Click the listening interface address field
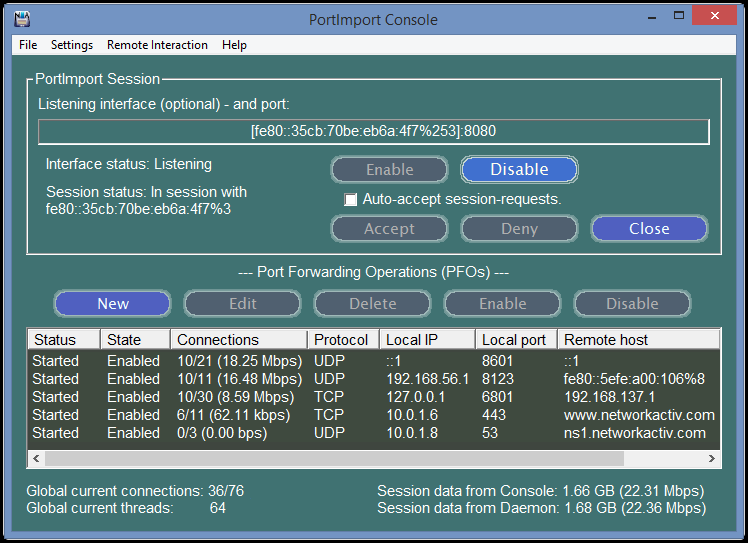The image size is (748, 543). tap(373, 131)
